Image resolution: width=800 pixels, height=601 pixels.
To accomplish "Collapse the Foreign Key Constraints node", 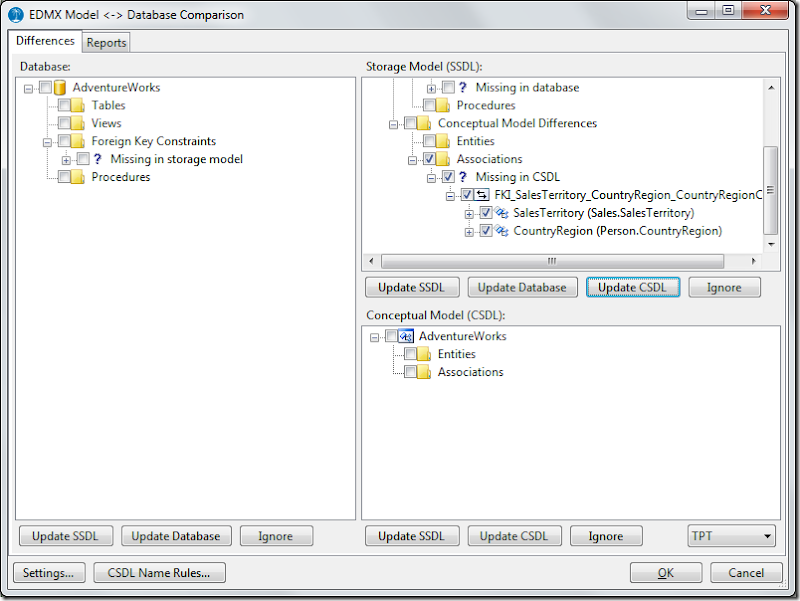I will pyautogui.click(x=47, y=142).
